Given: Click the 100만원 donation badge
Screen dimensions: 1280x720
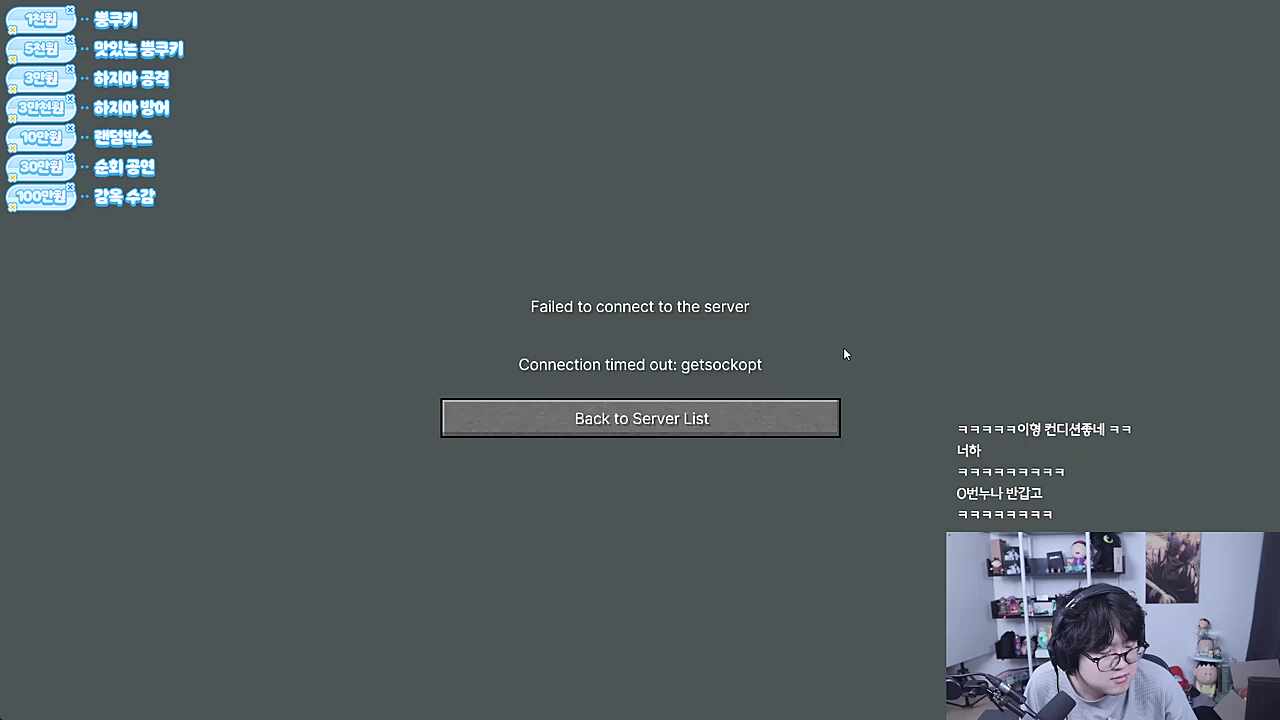Looking at the screenshot, I should tap(41, 197).
